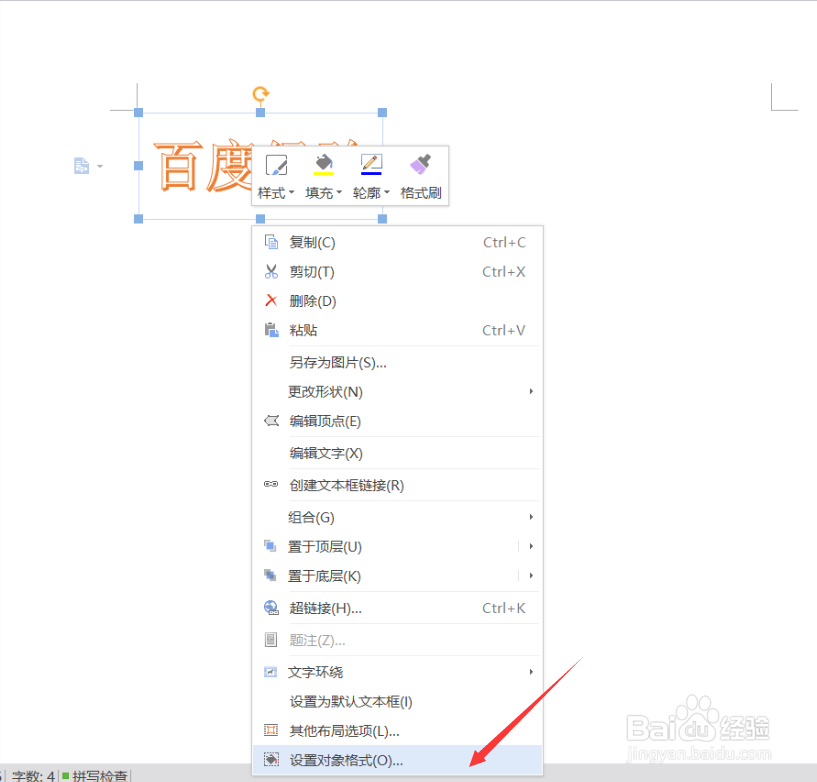
Task: Click the 超链接 hyperlink globe icon
Action: pos(270,607)
